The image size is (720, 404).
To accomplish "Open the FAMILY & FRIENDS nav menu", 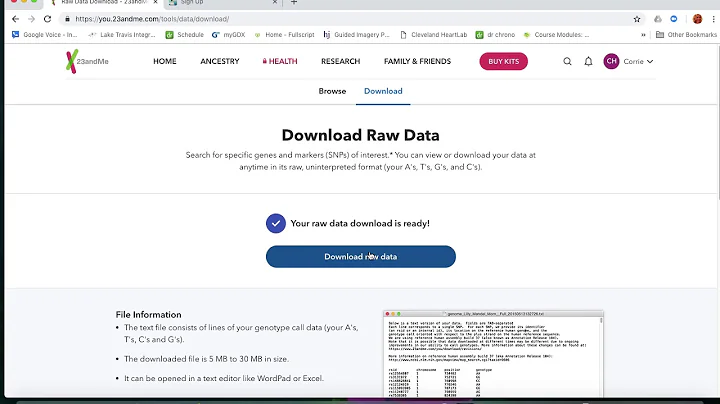I will pos(417,61).
